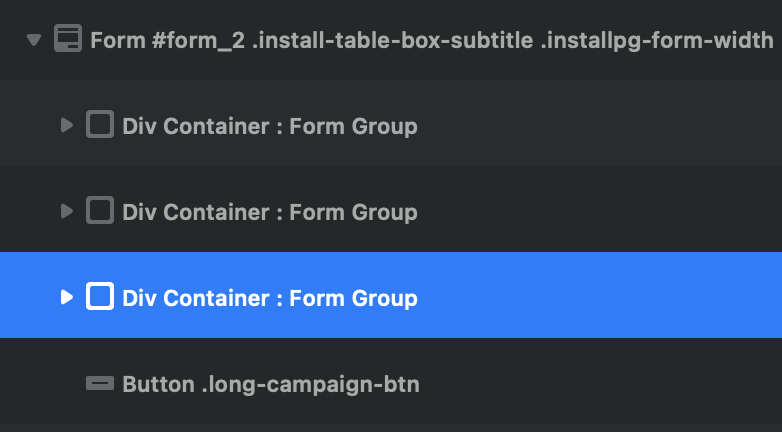
Task: Expand the second Div Container Form Group
Action: (67, 212)
